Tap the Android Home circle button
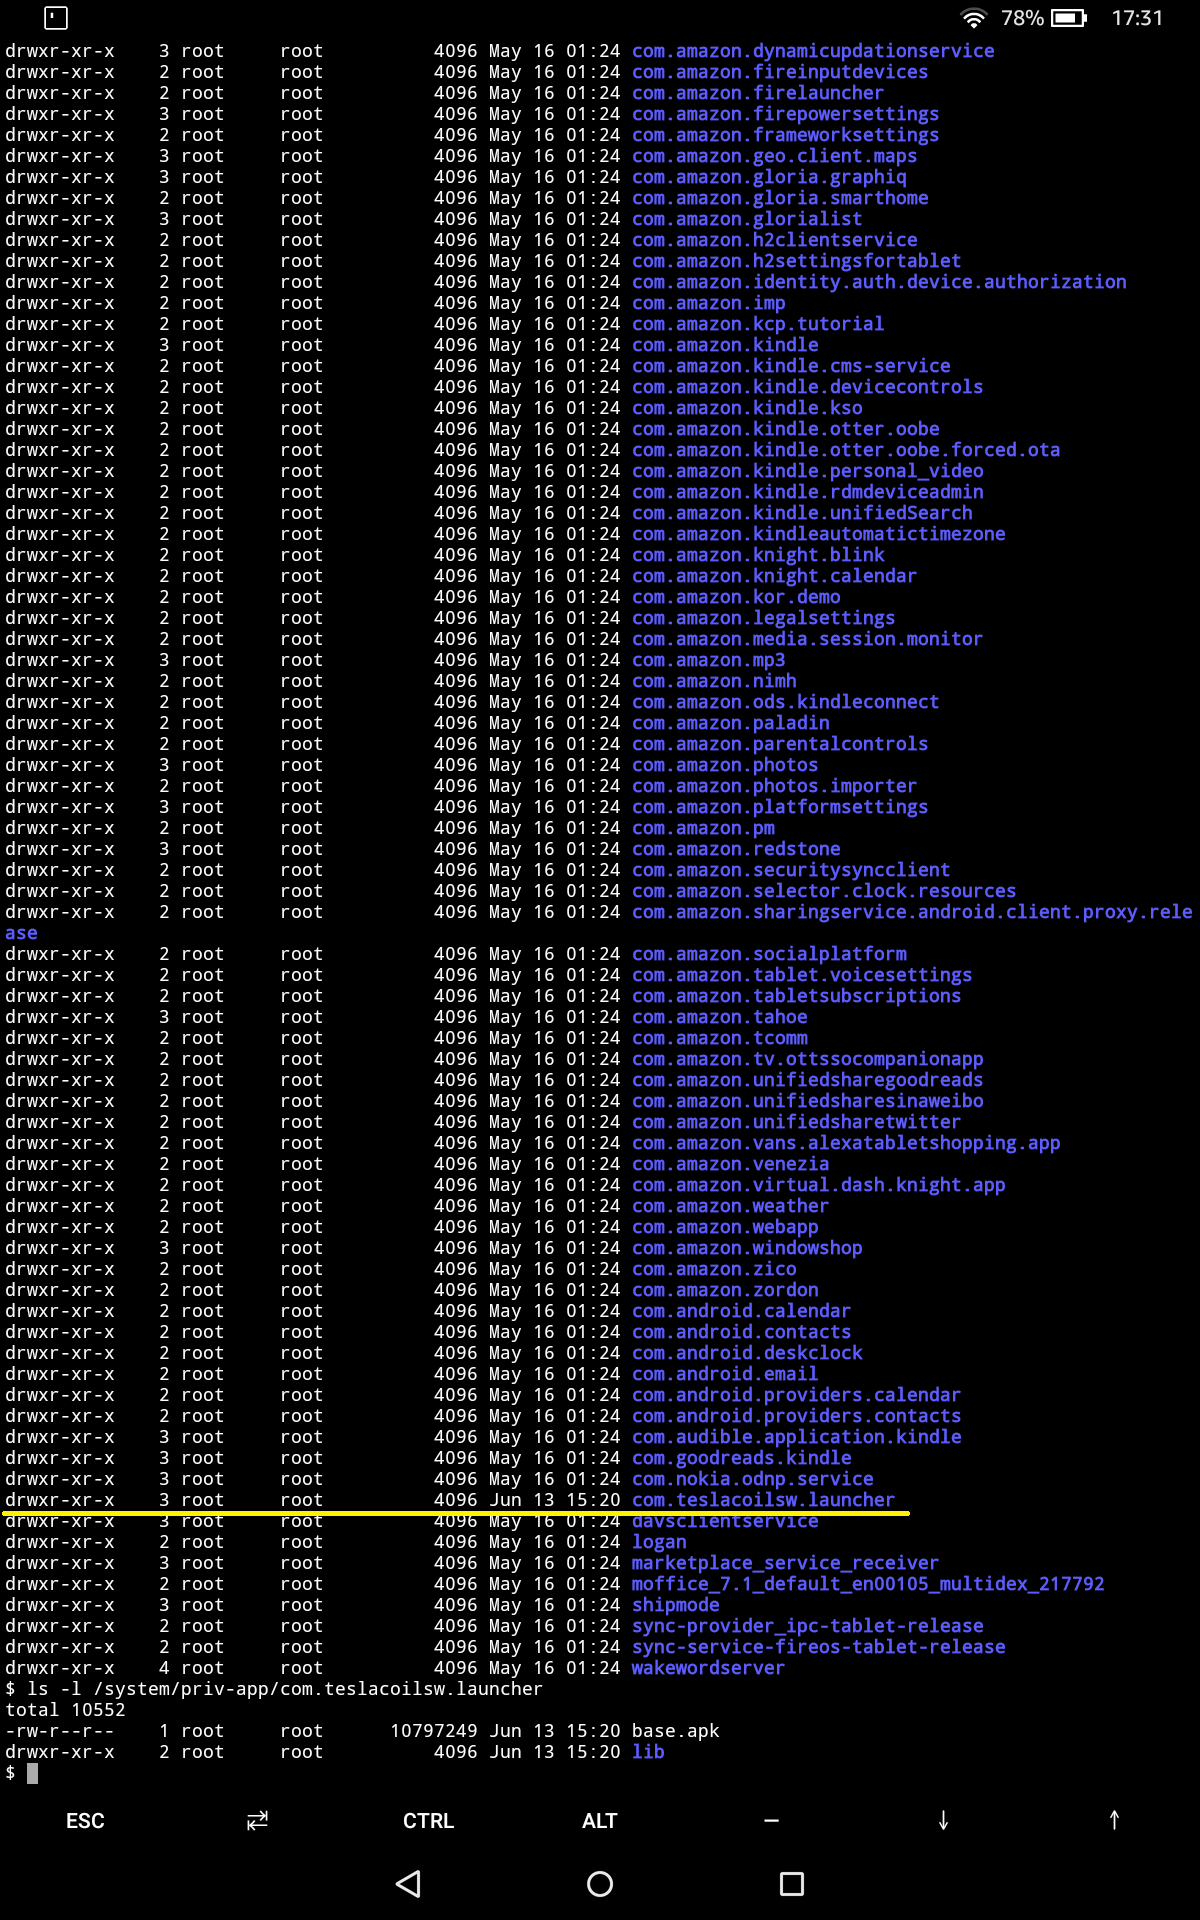Viewport: 1200px width, 1920px height. click(x=600, y=1884)
